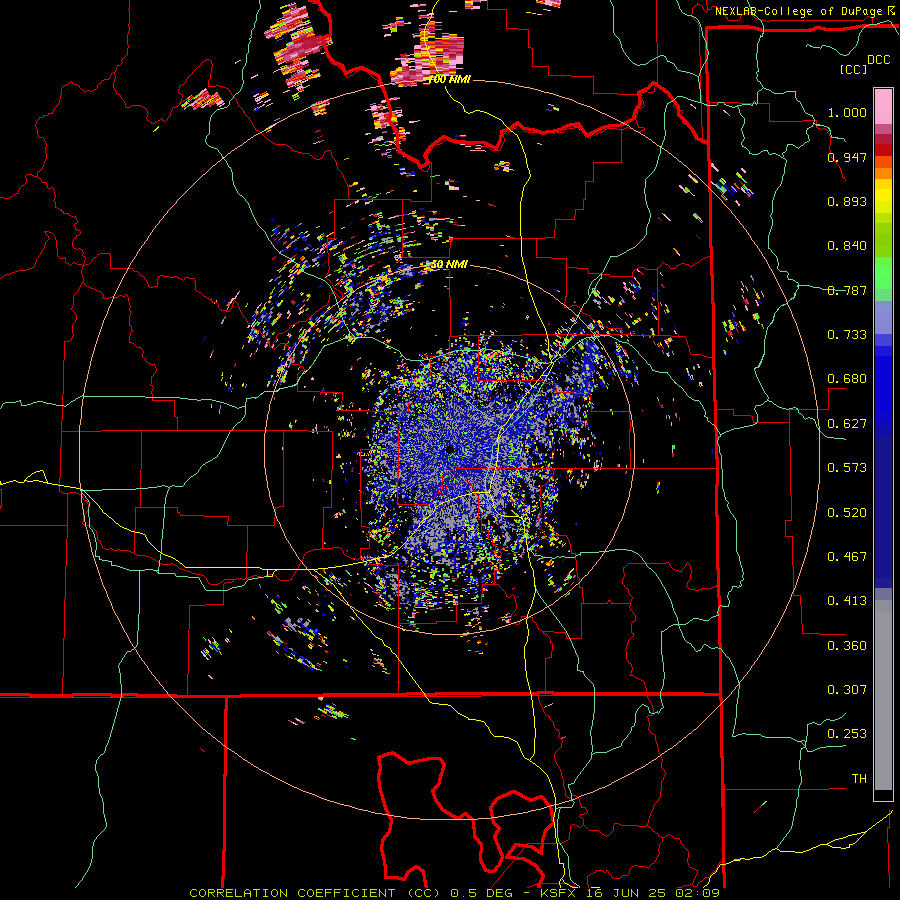Select the 0.573 scale value

(x=847, y=468)
